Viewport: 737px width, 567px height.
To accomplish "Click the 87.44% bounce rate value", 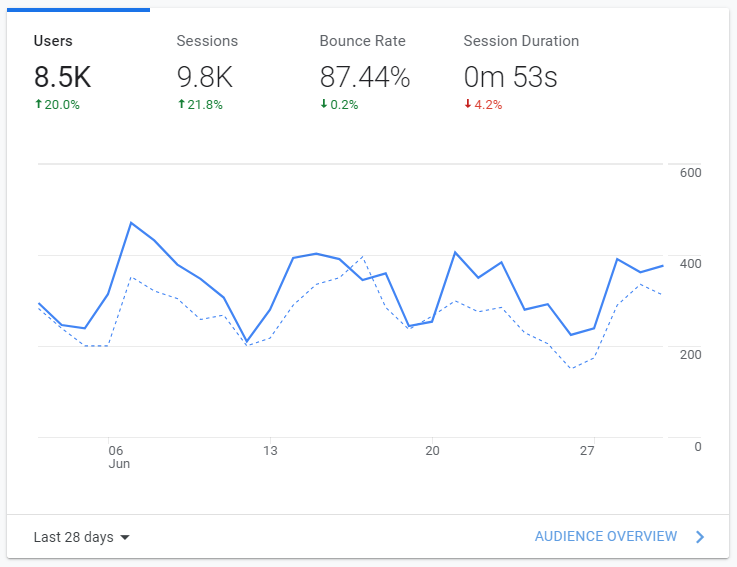I will coord(365,77).
